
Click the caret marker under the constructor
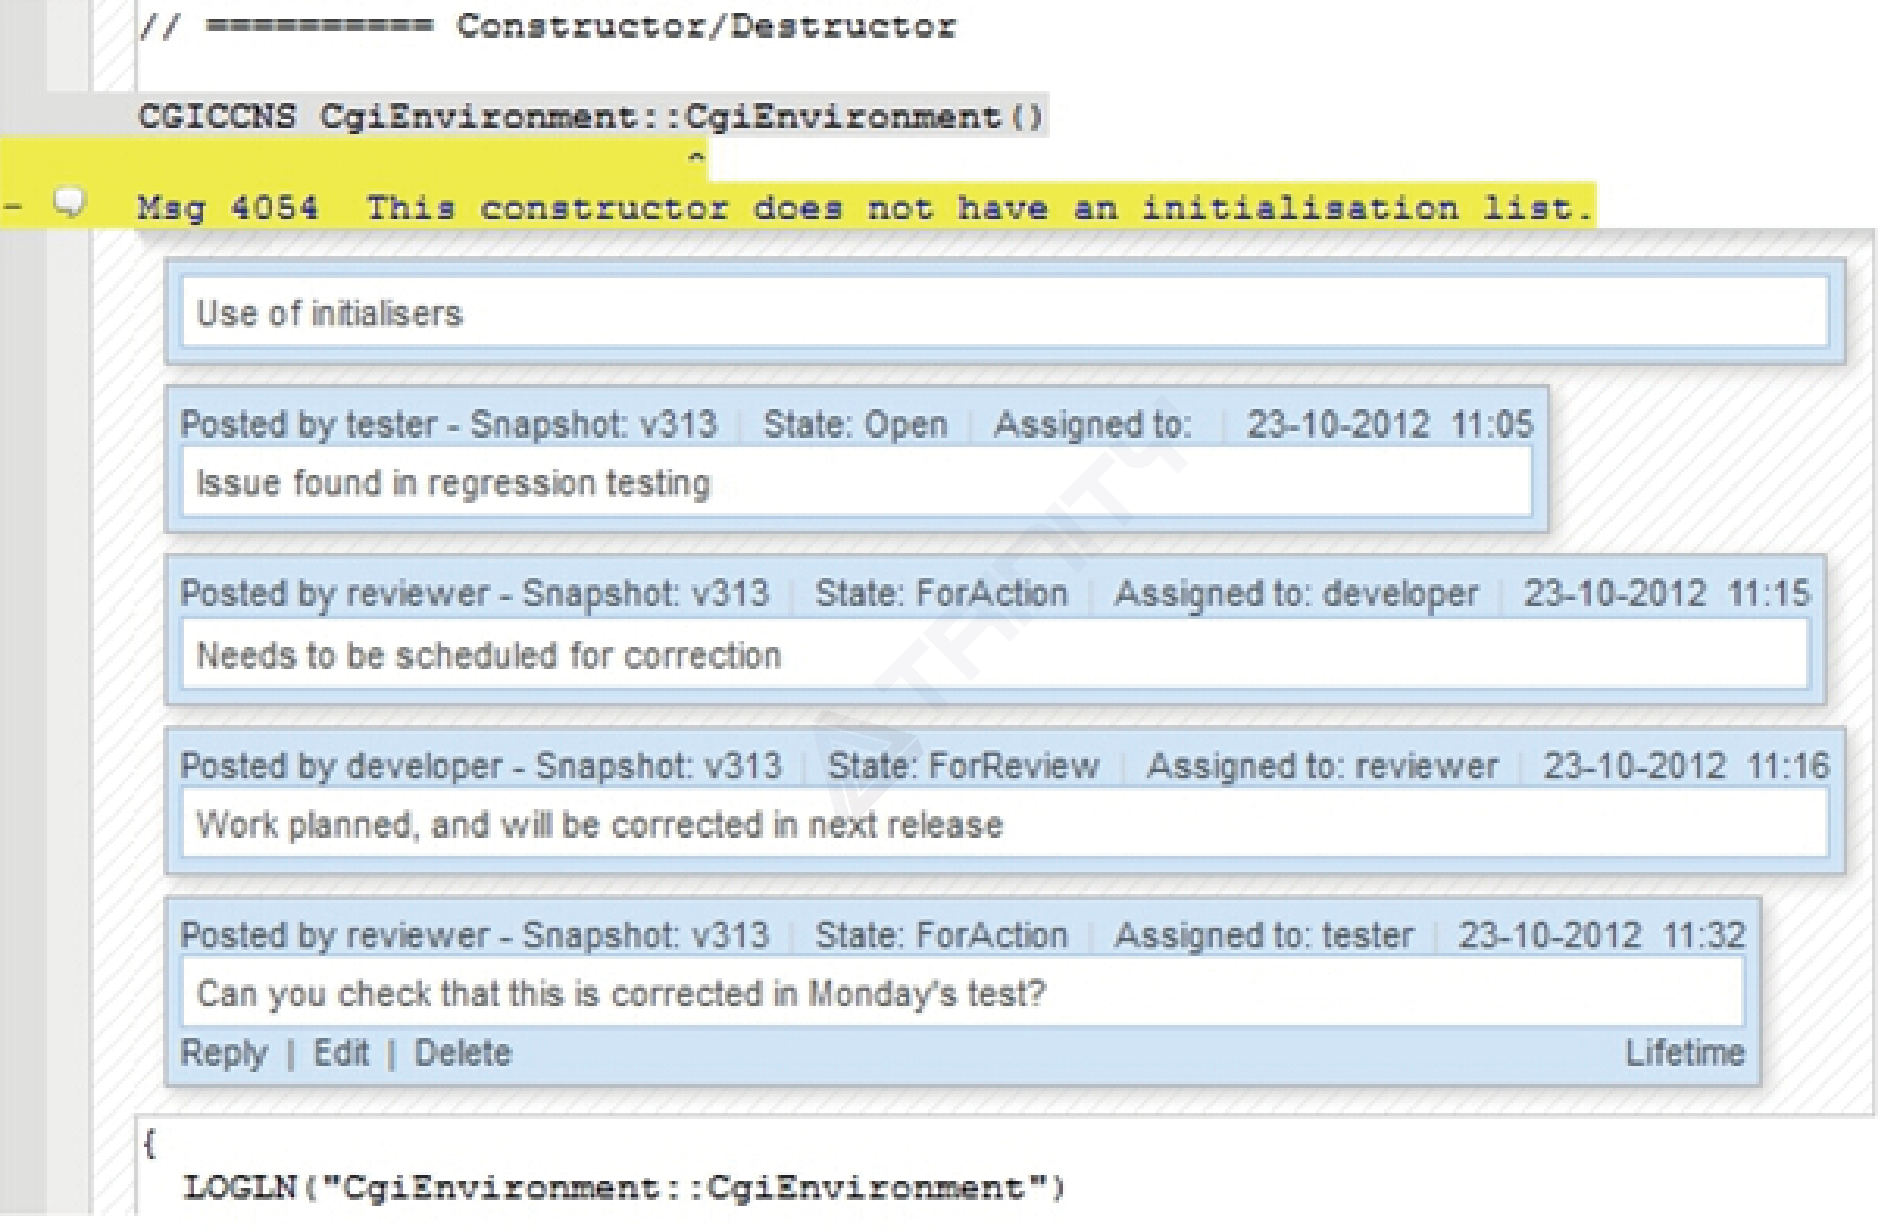[x=696, y=158]
